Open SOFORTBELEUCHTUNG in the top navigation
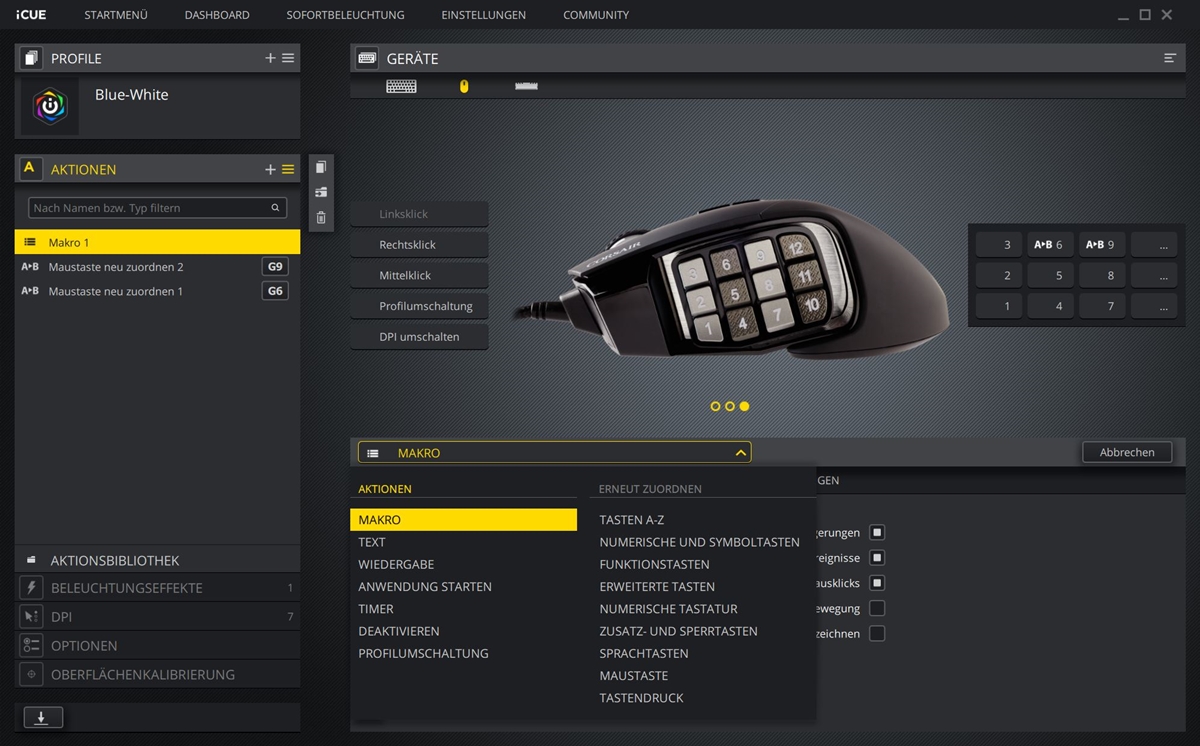This screenshot has width=1200, height=746. click(345, 15)
